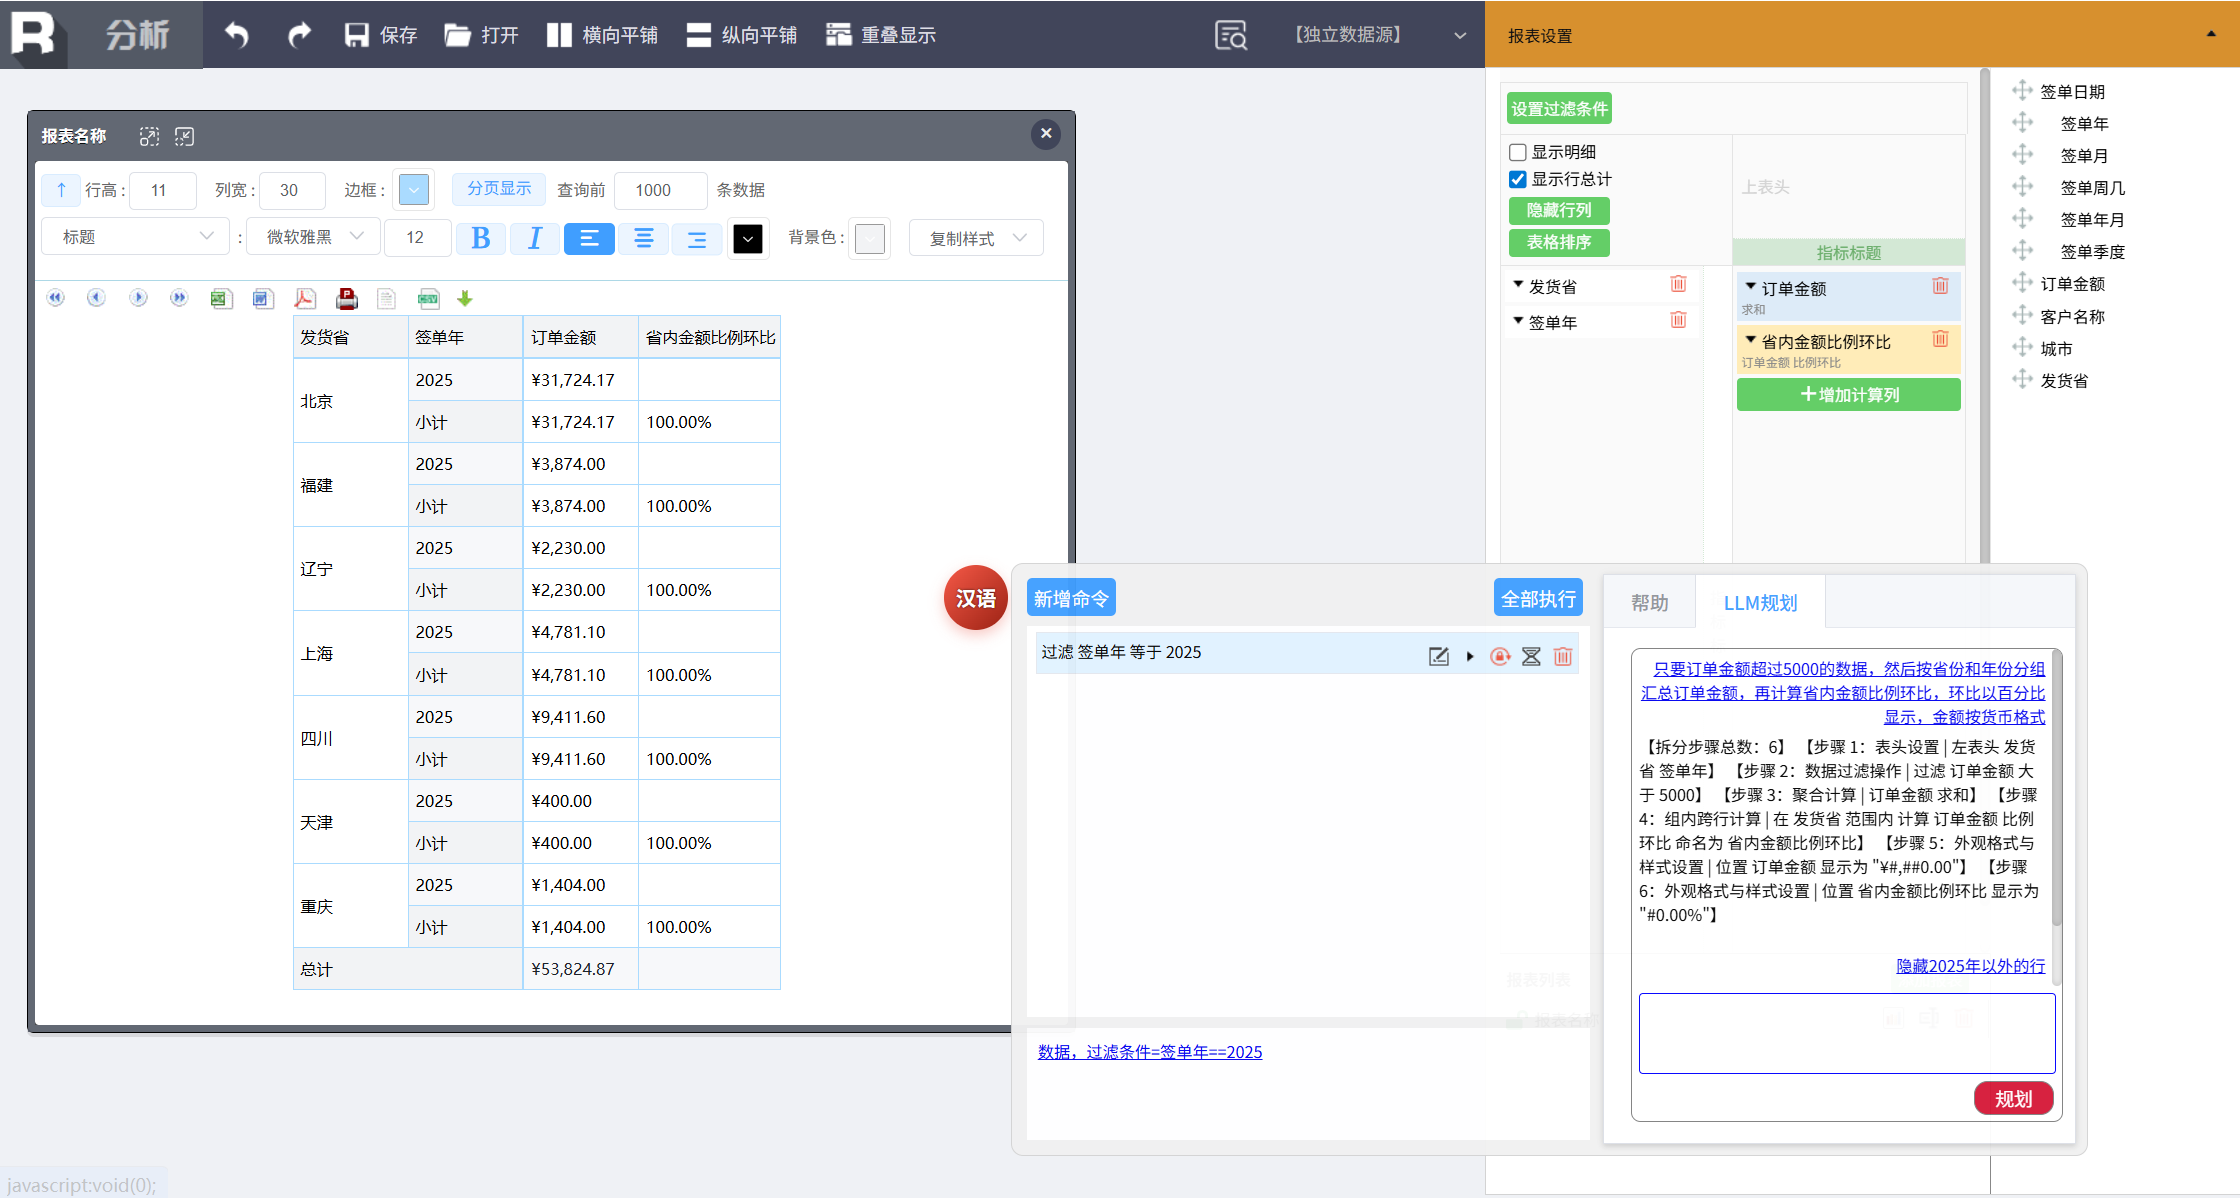The width and height of the screenshot is (2240, 1198).
Task: Expand the 订单金额 indicator options
Action: coord(1751,287)
